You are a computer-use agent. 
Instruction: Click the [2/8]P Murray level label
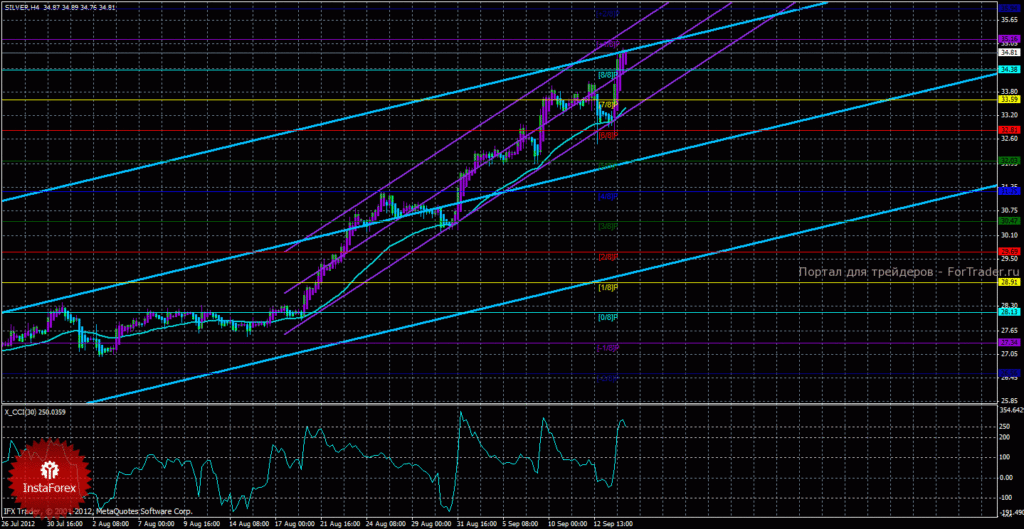[607, 257]
